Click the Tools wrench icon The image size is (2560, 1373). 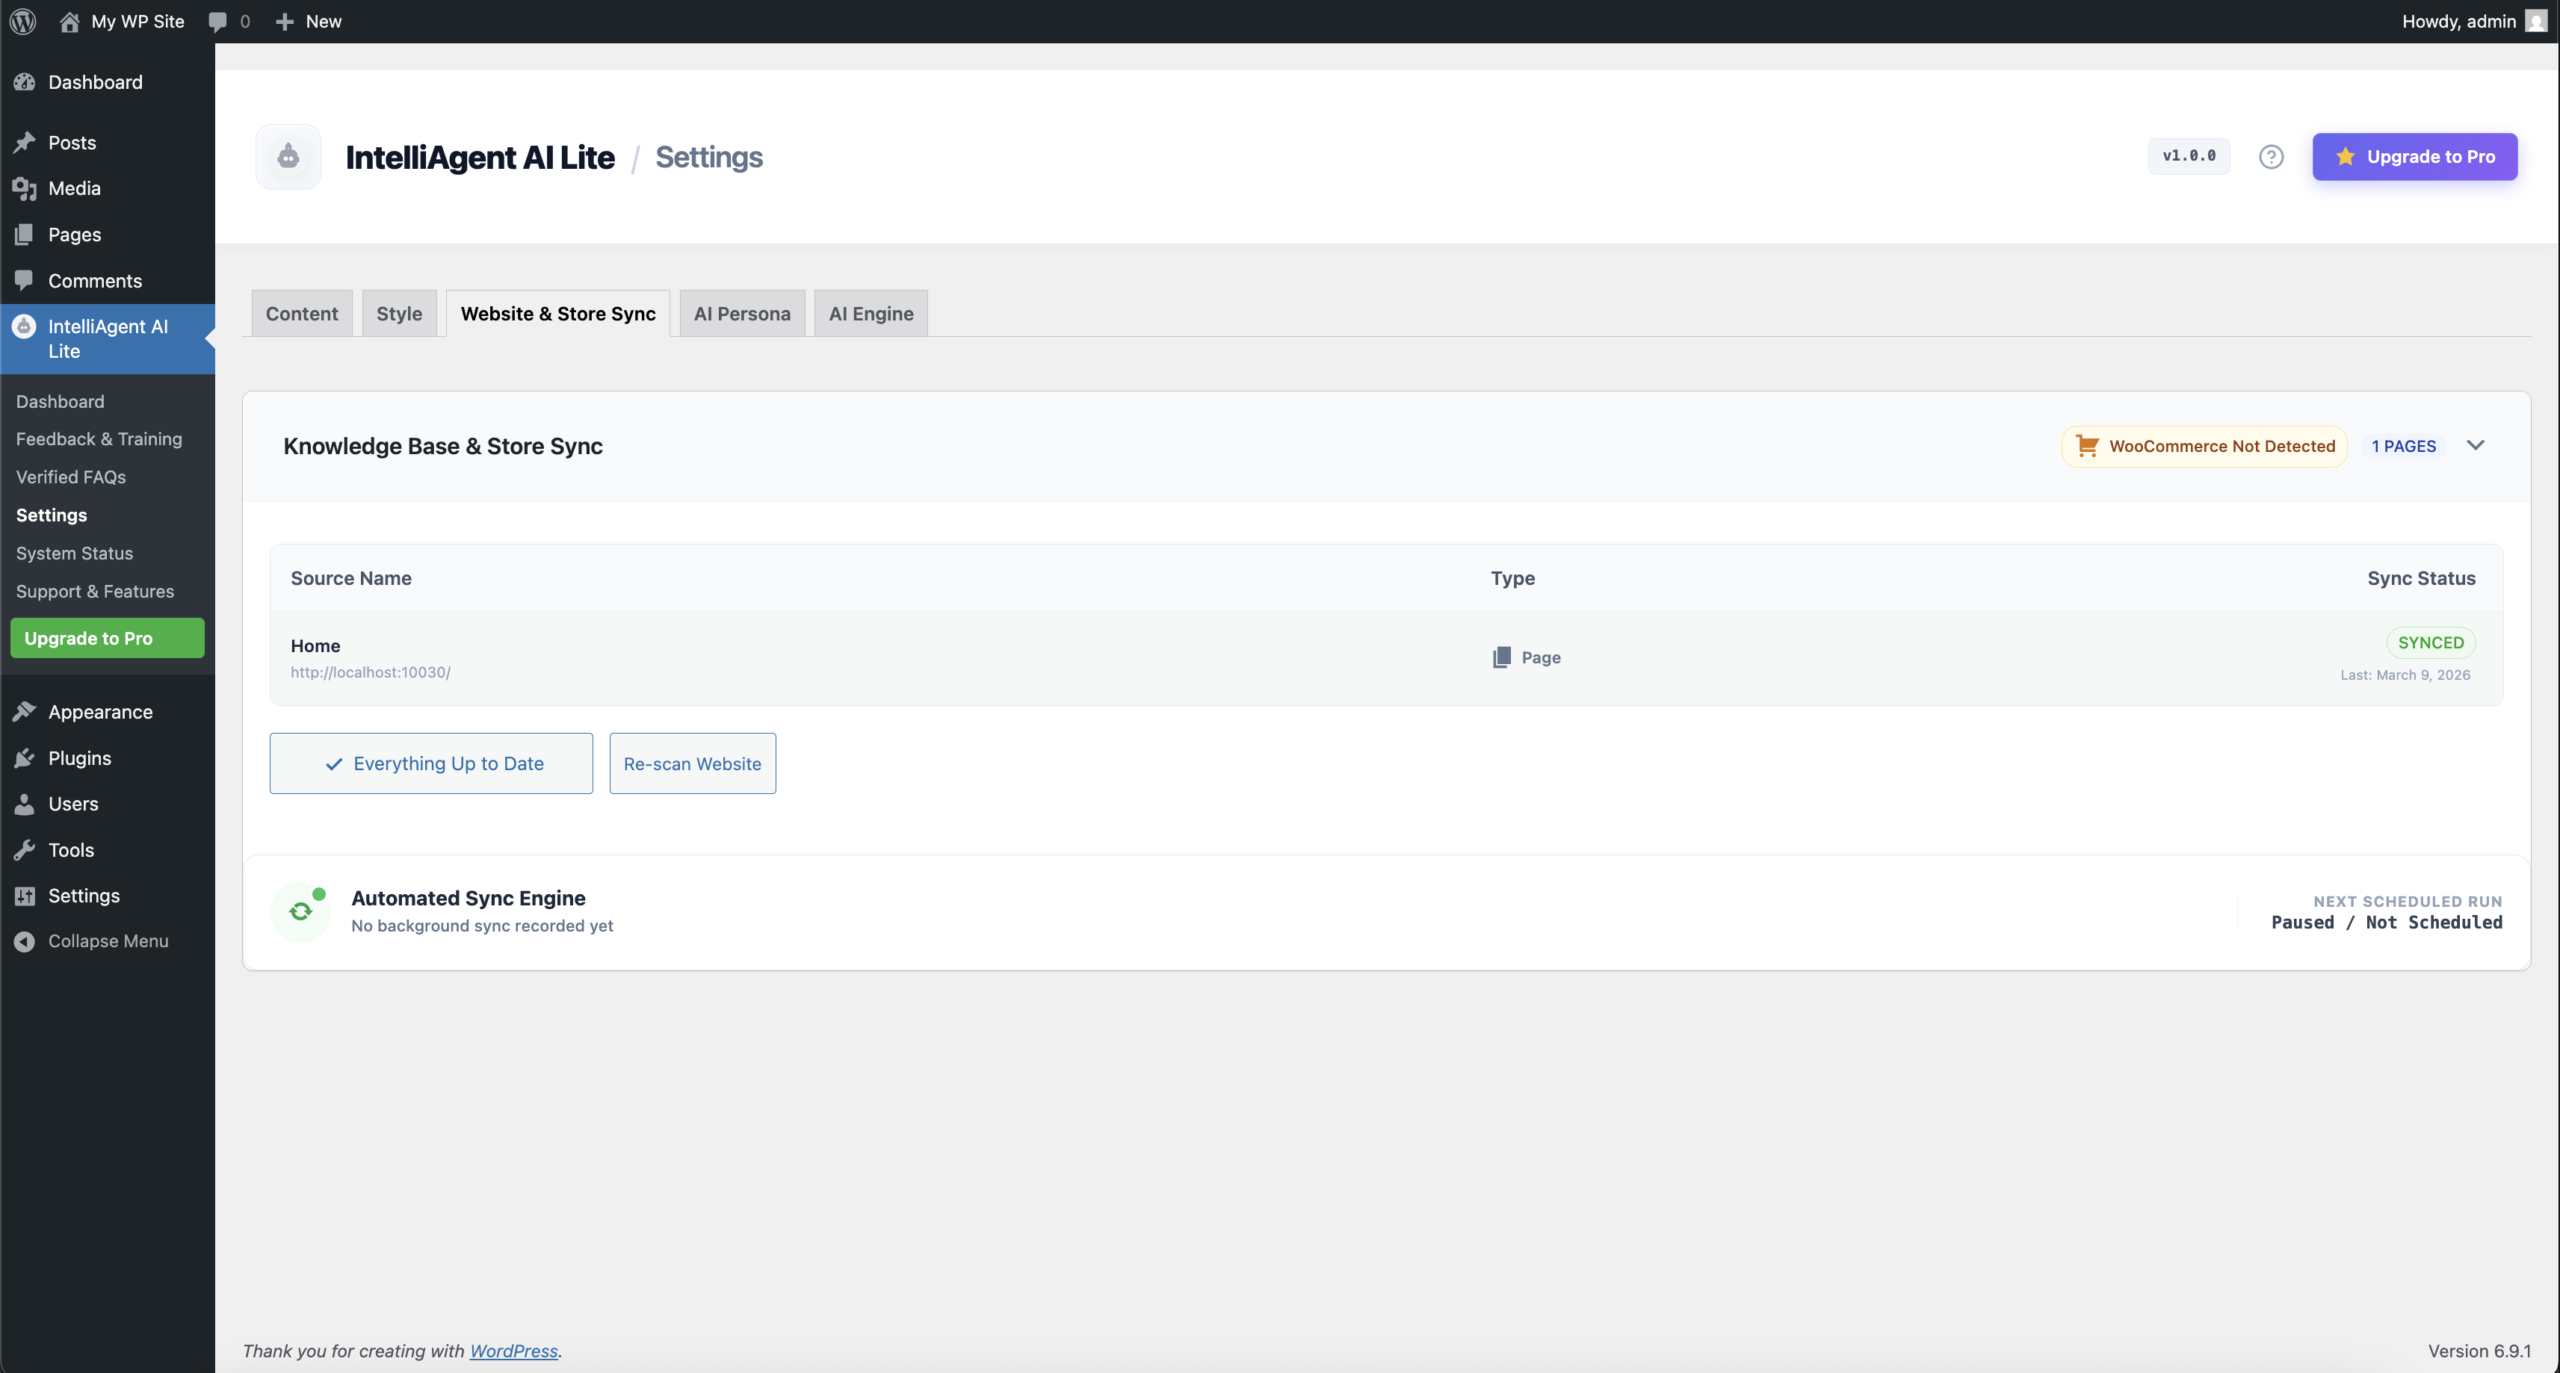[25, 849]
